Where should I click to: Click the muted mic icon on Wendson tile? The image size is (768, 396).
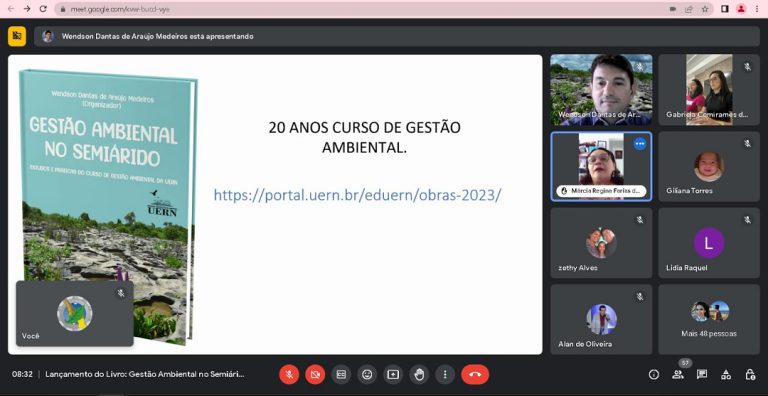[x=640, y=67]
